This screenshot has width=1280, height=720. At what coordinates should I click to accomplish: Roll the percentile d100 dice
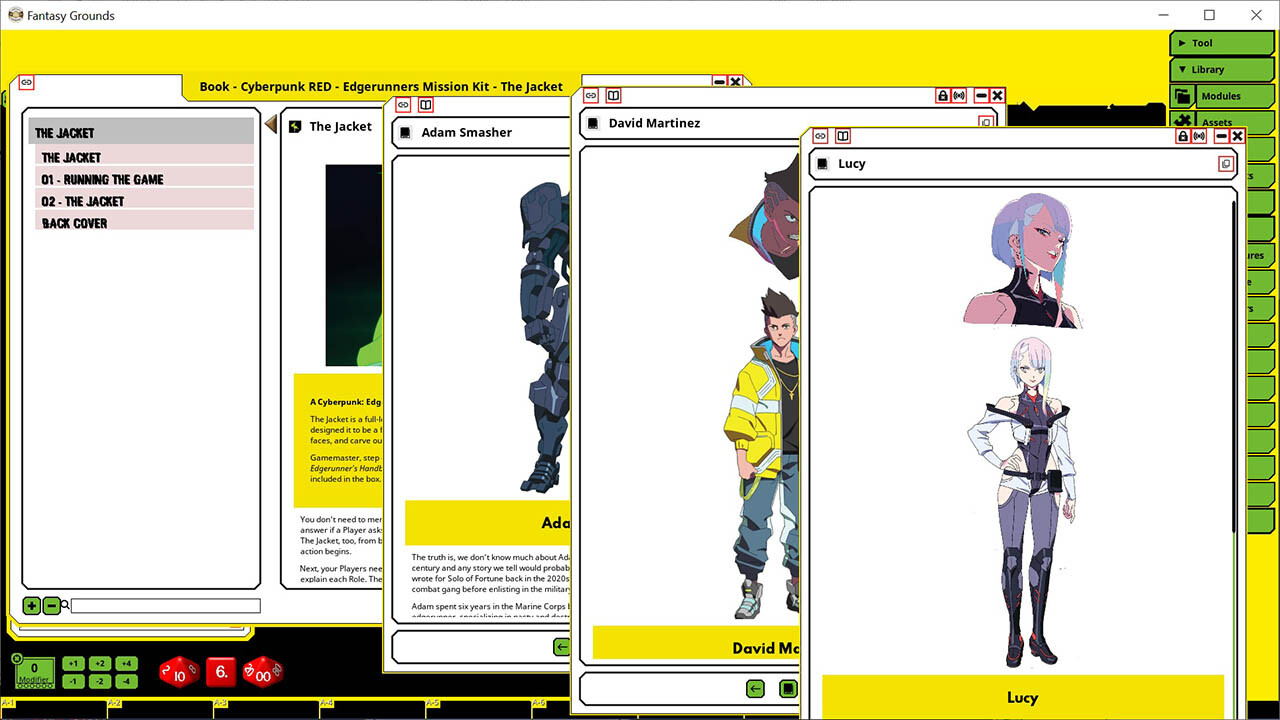pos(262,672)
